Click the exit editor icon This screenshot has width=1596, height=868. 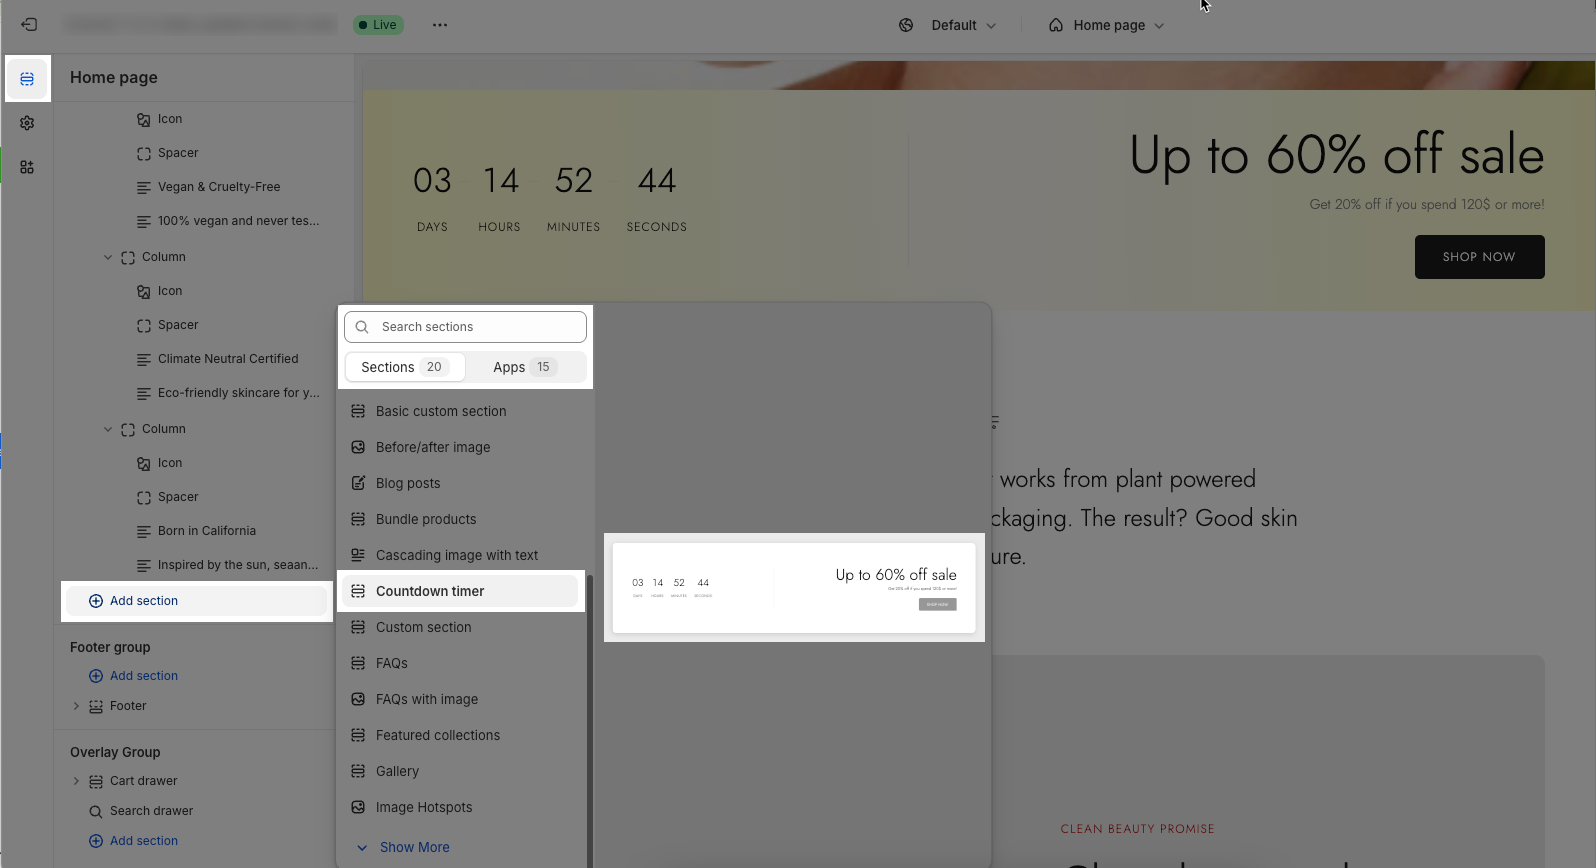tap(29, 25)
